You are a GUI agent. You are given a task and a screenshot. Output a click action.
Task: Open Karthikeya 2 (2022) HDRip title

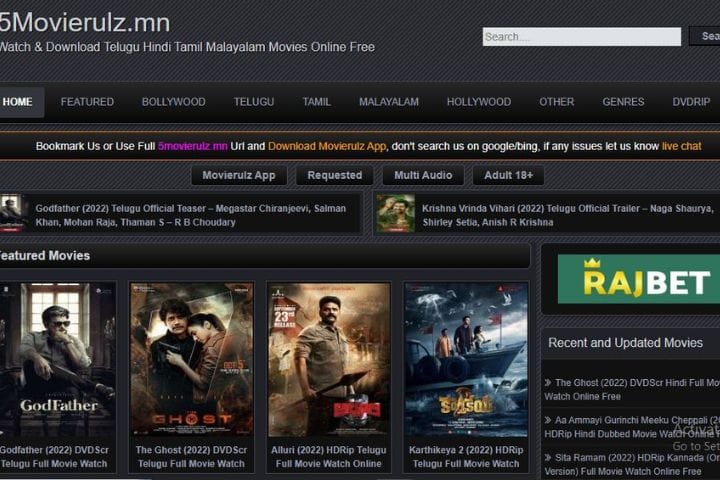(466, 457)
